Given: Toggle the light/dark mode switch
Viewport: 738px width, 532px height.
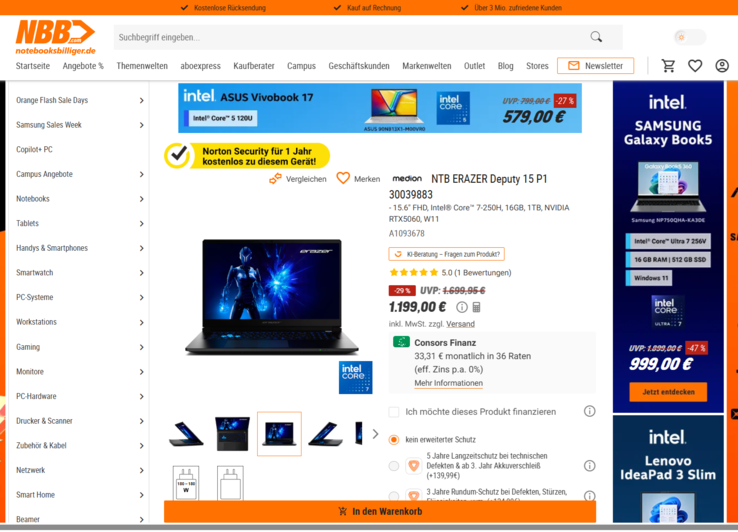Looking at the screenshot, I should pyautogui.click(x=690, y=37).
